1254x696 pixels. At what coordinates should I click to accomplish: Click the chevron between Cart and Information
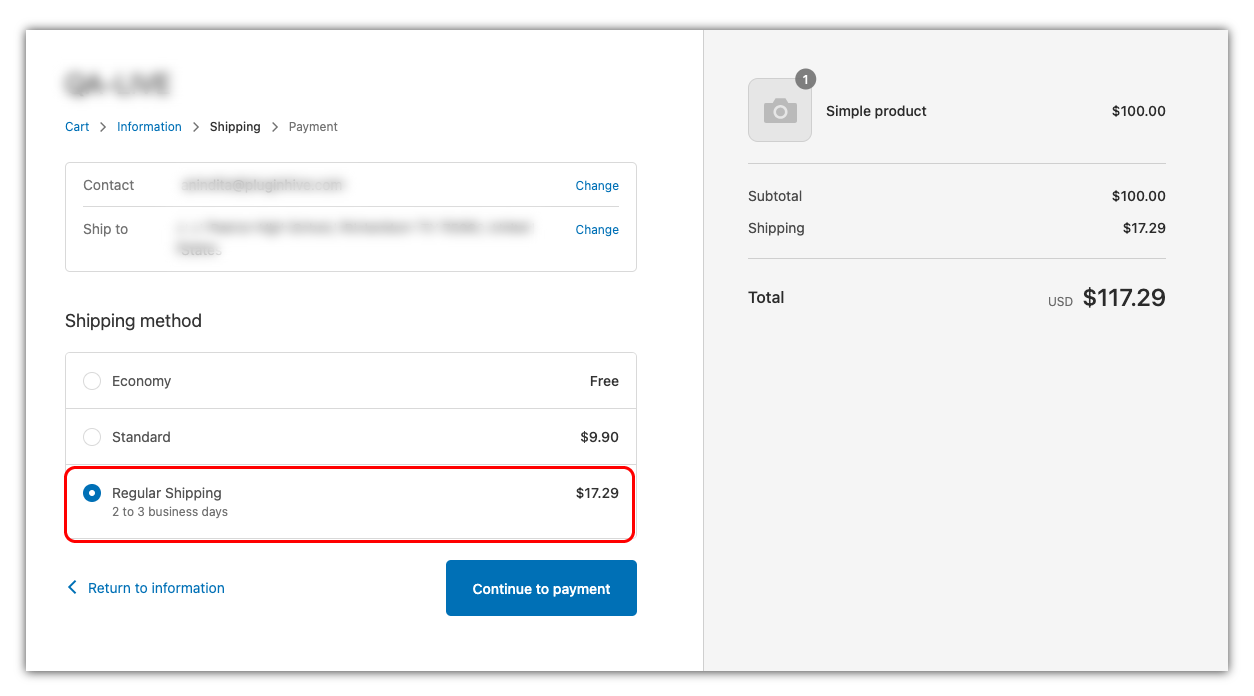[103, 127]
